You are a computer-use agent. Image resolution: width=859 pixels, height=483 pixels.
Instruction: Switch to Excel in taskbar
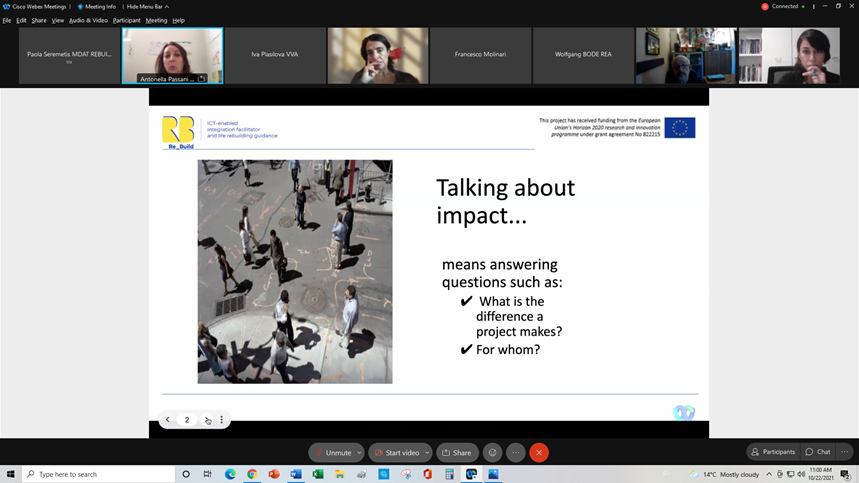[x=318, y=474]
